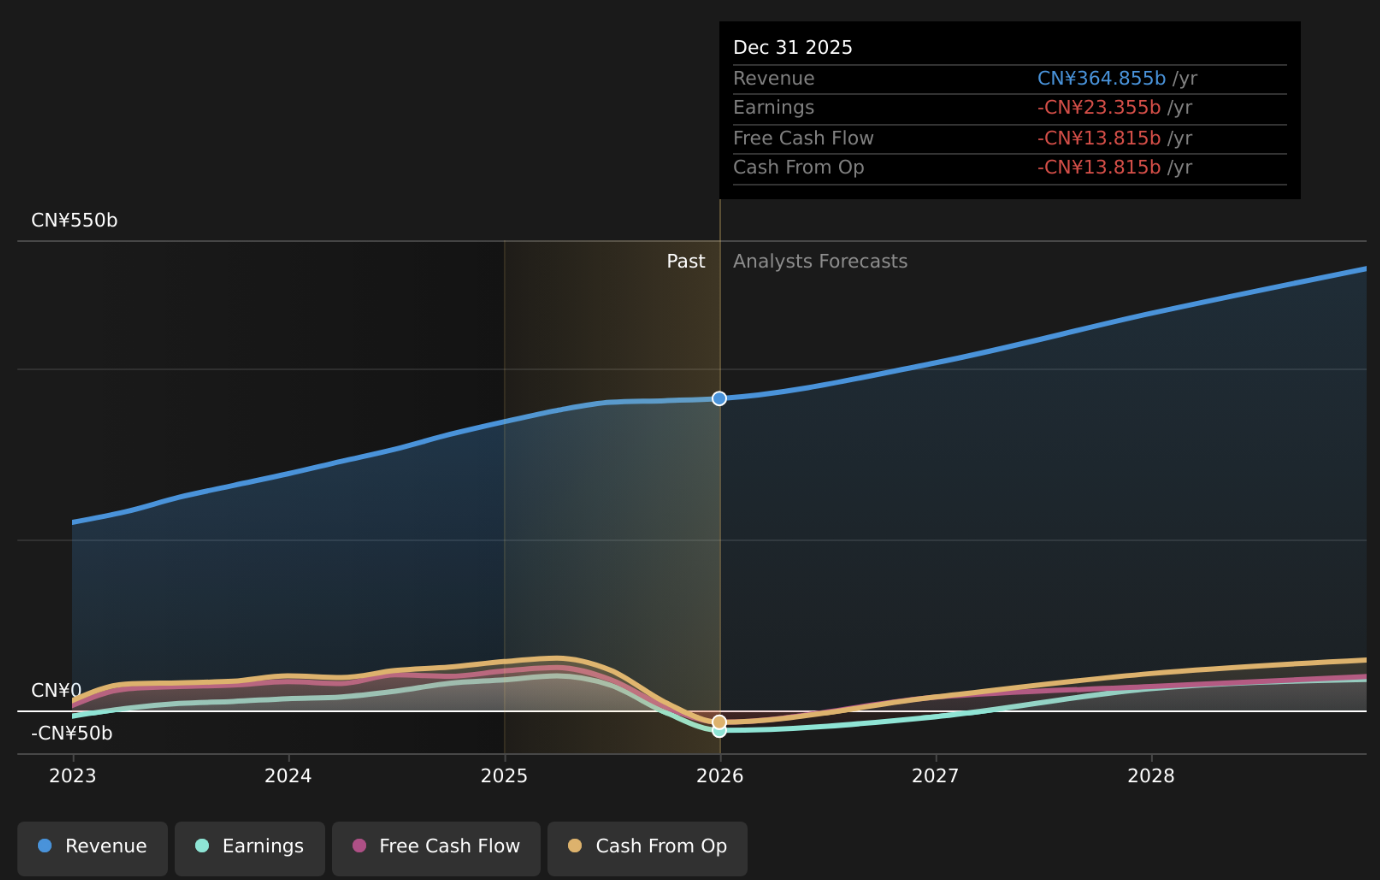Hide the Earnings series via legend

250,847
